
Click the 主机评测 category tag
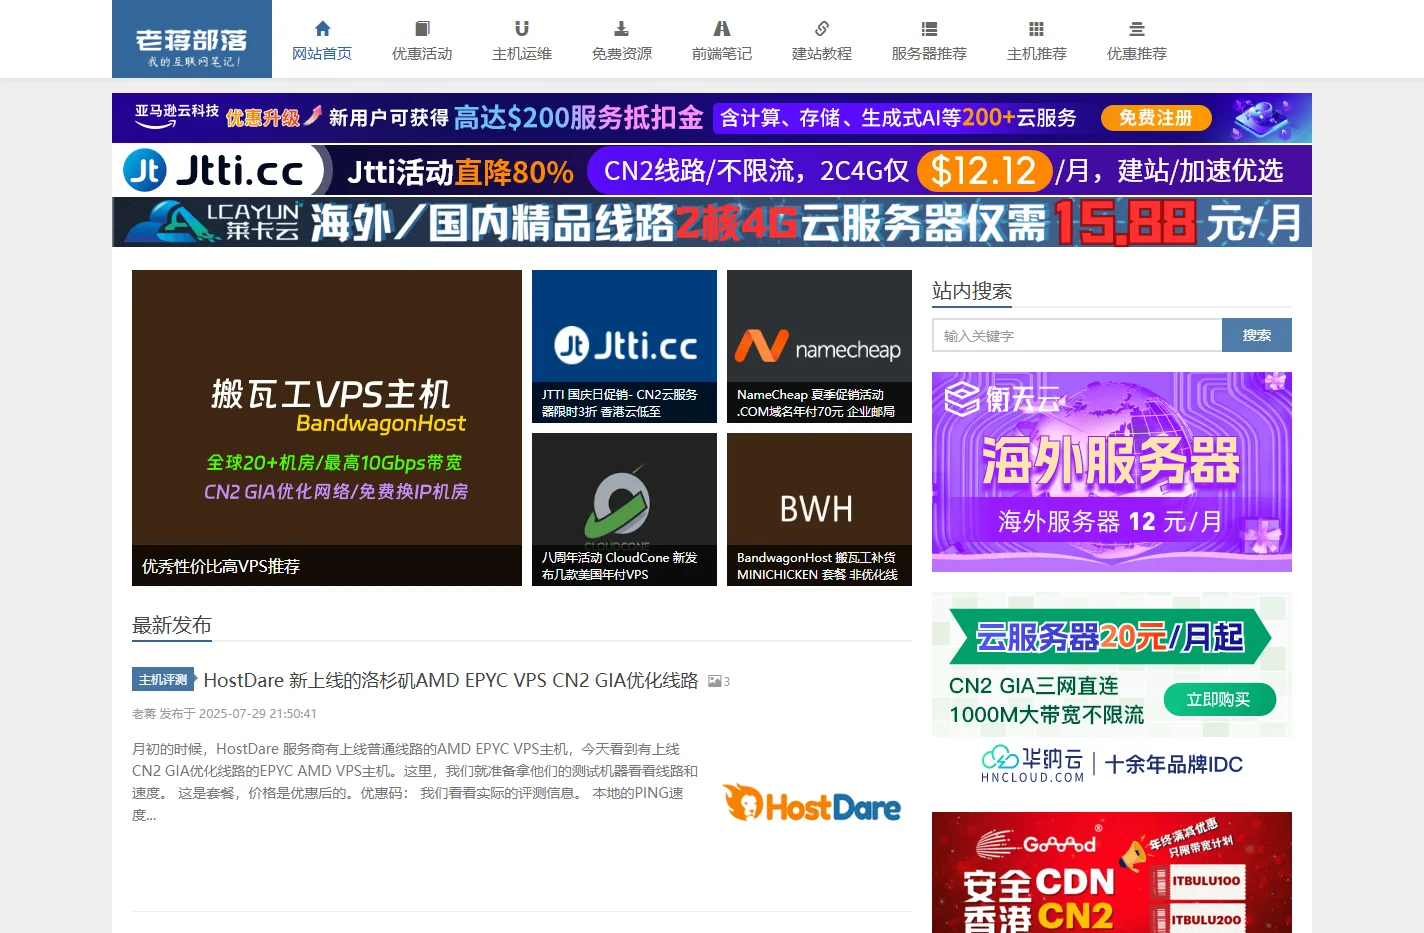point(163,680)
